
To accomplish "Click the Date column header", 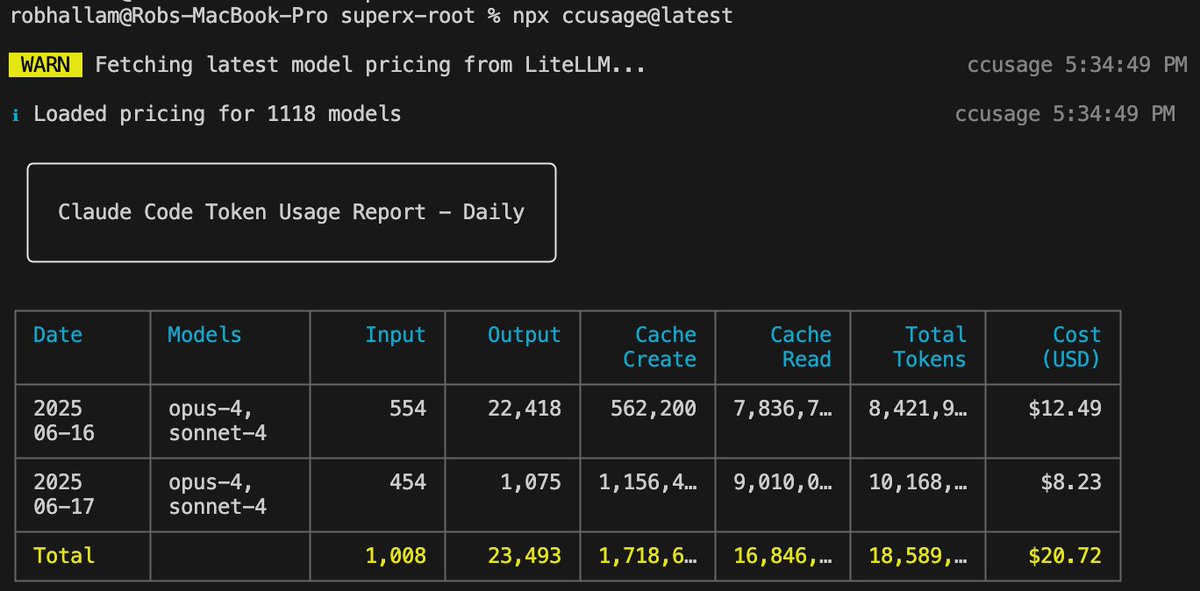I will [x=58, y=335].
